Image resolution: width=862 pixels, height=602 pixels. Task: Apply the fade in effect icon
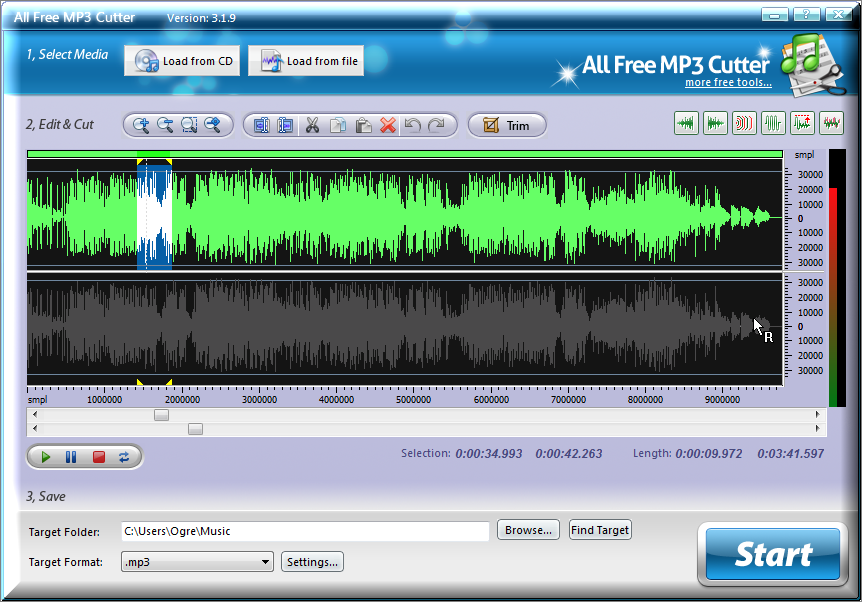pyautogui.click(x=686, y=123)
